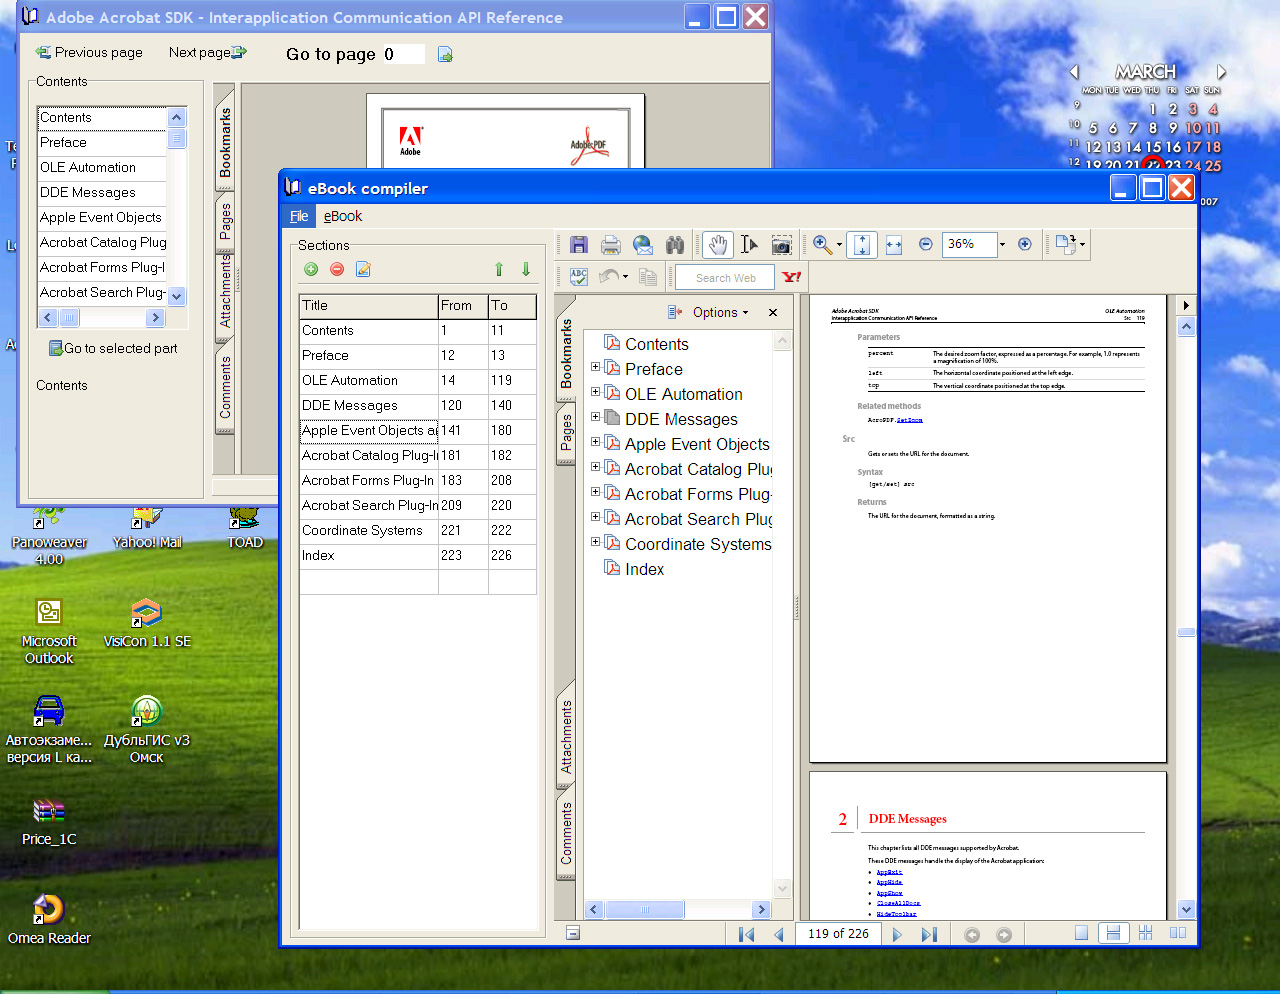
Task: Expand the OLE Automation bookmark
Action: point(595,392)
